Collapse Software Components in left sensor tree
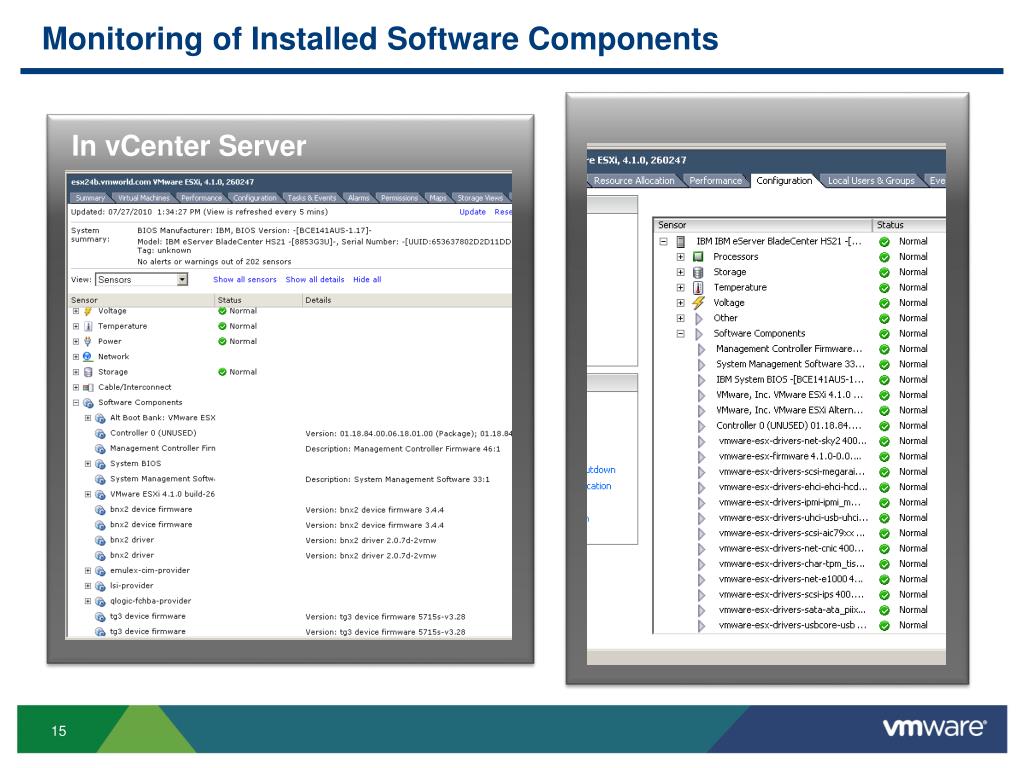Screen dimensions: 1024x768 (76, 402)
